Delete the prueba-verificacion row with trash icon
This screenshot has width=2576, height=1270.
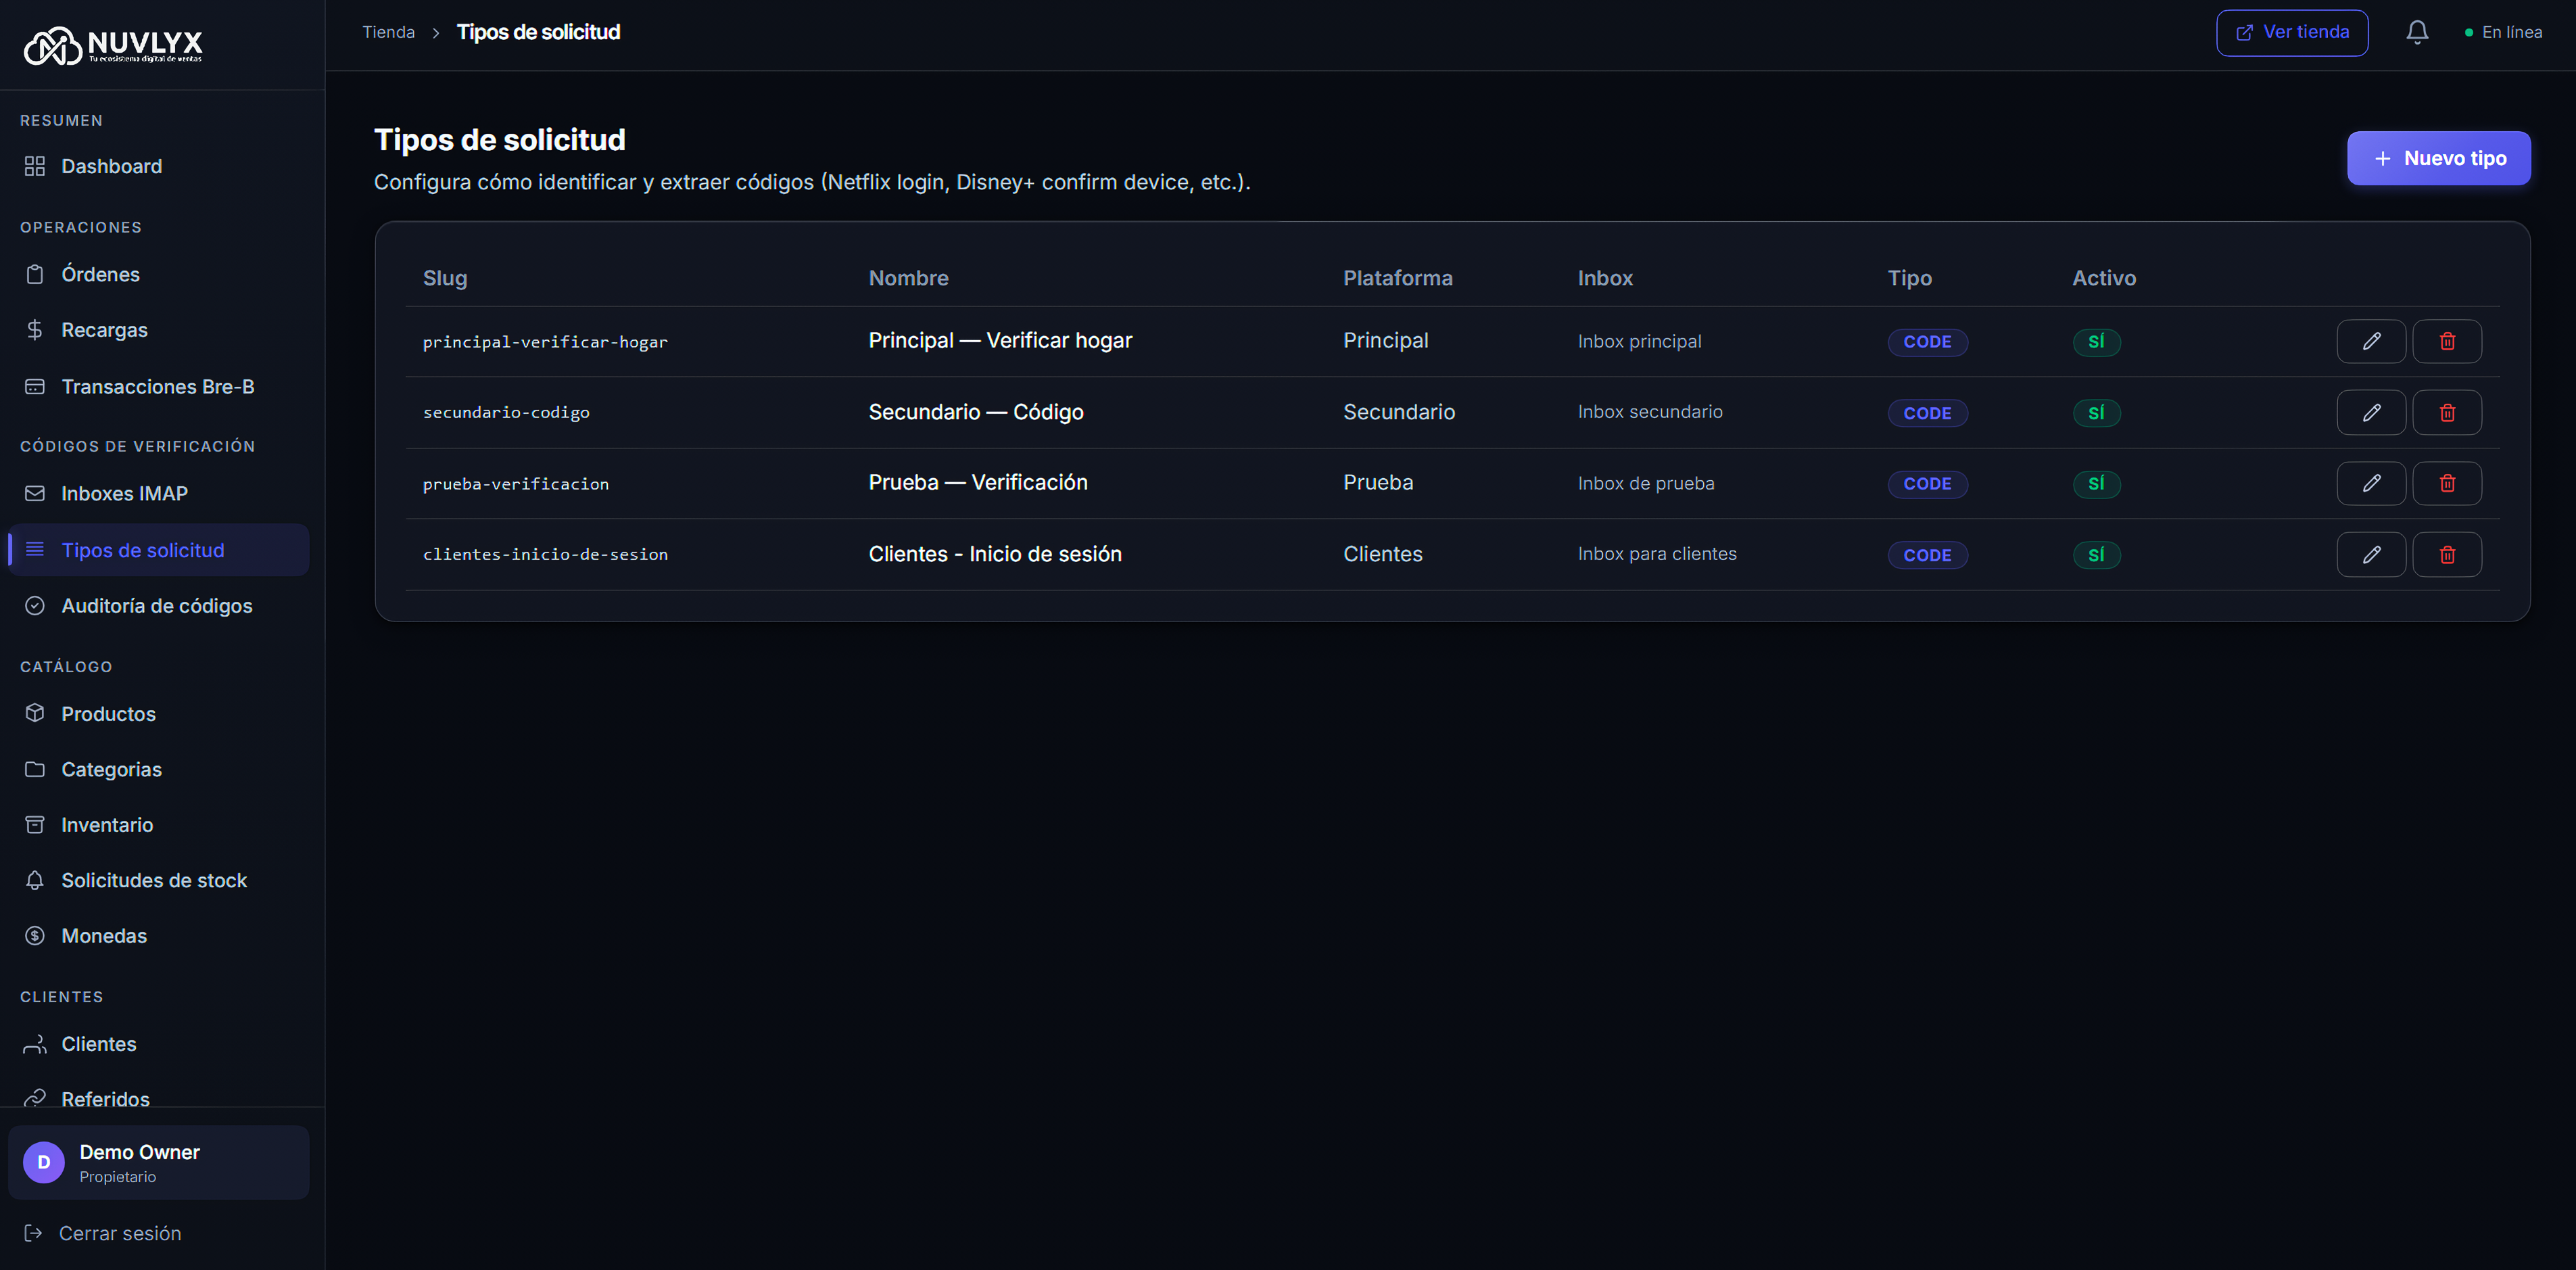[x=2446, y=483]
